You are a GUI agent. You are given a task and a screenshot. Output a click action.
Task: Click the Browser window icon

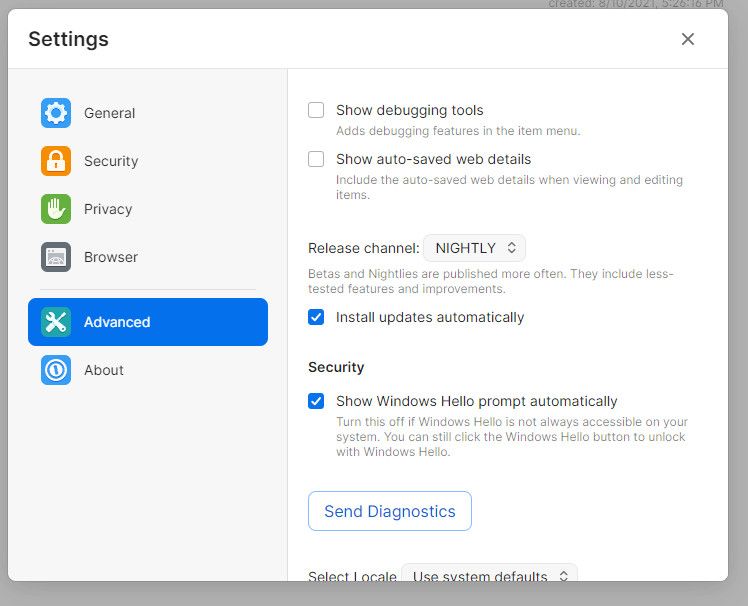(x=56, y=257)
